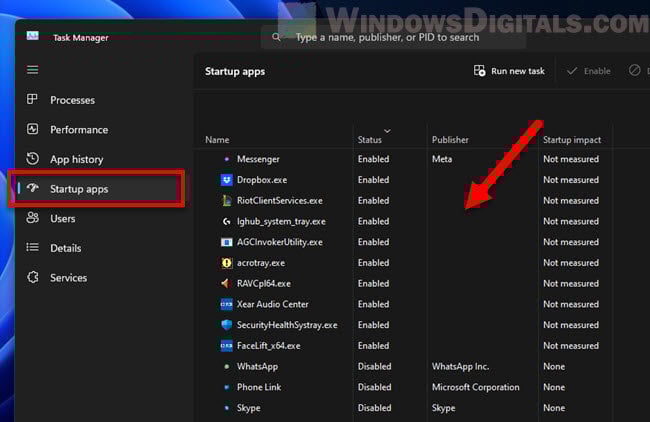Select the WhatsApp entry name

(257, 366)
